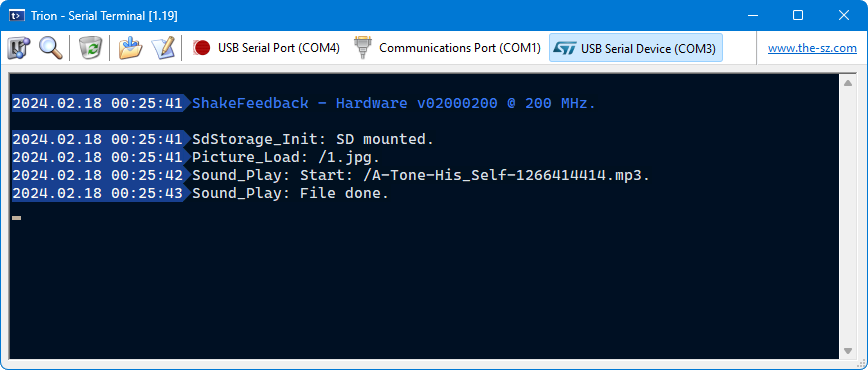The image size is (868, 370).
Task: Maximize the Trion Serial Terminal window
Action: point(798,16)
